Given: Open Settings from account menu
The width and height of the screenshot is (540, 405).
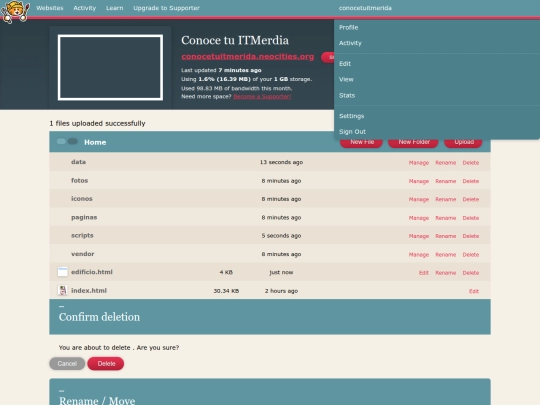Looking at the screenshot, I should (x=351, y=116).
